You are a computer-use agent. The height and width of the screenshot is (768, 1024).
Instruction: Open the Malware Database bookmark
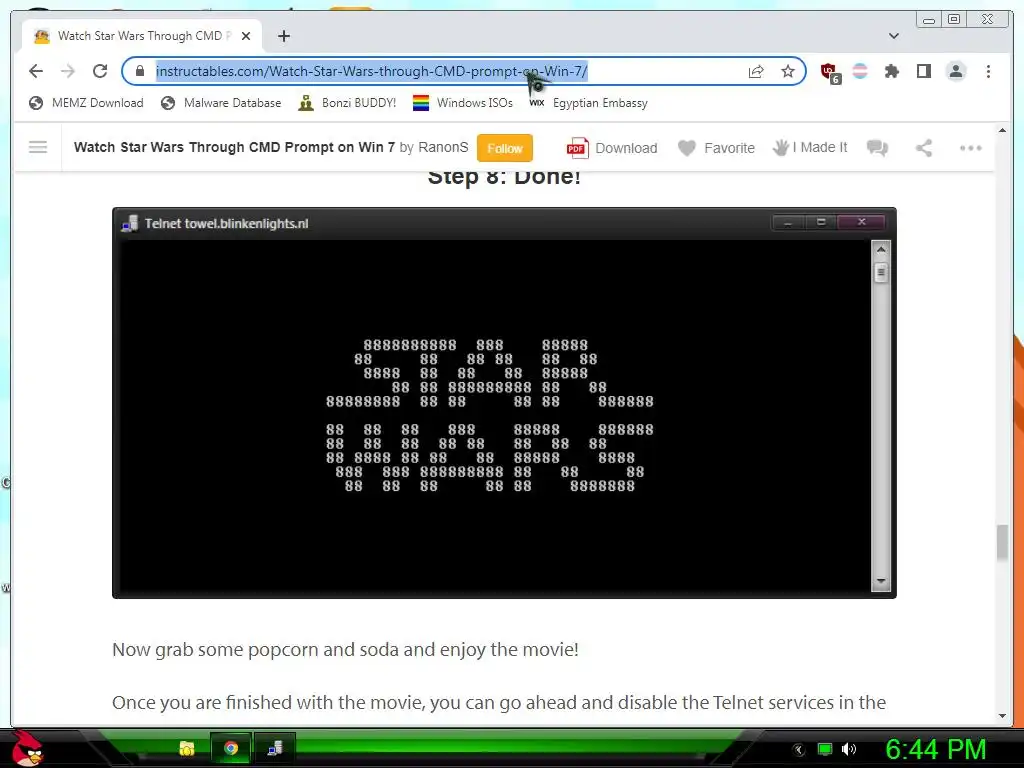(221, 103)
